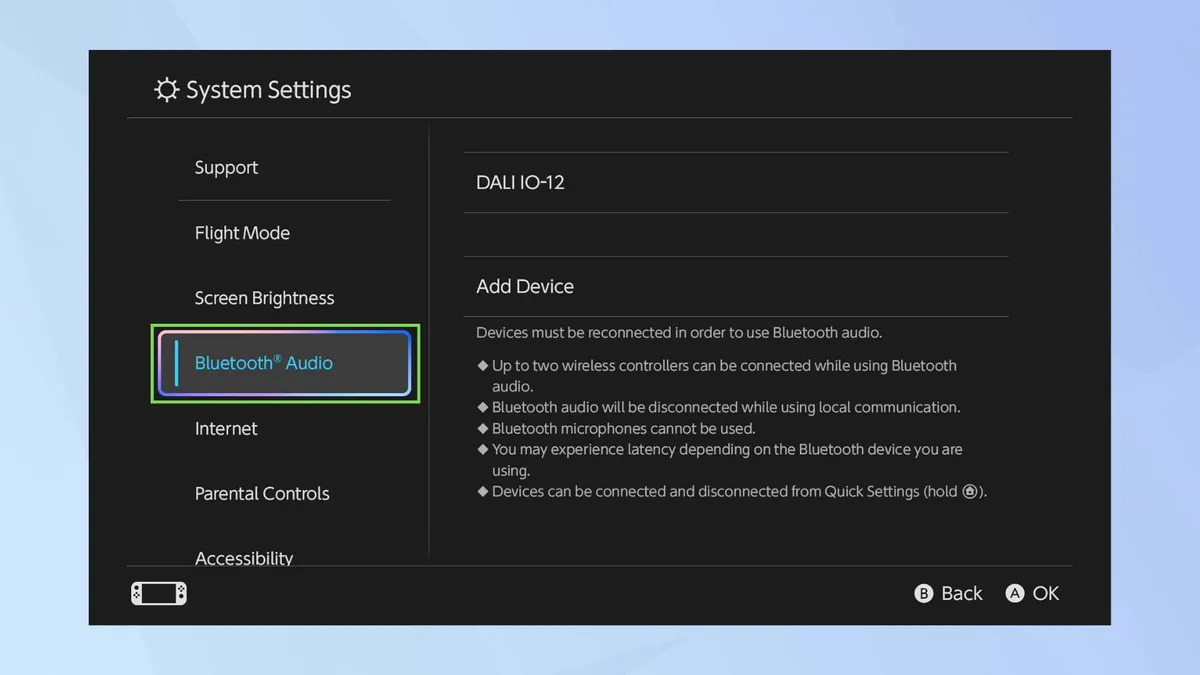The height and width of the screenshot is (675, 1200).
Task: Go to Internet settings
Action: [x=226, y=428]
